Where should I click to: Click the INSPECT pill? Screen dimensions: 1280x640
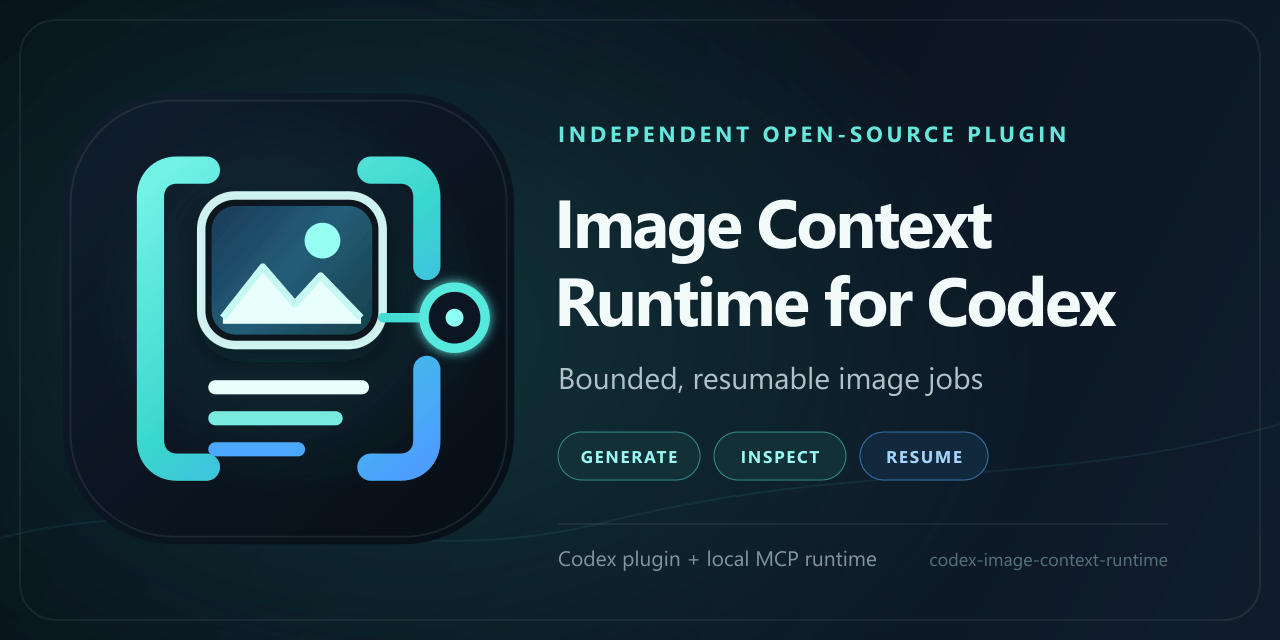click(x=780, y=457)
